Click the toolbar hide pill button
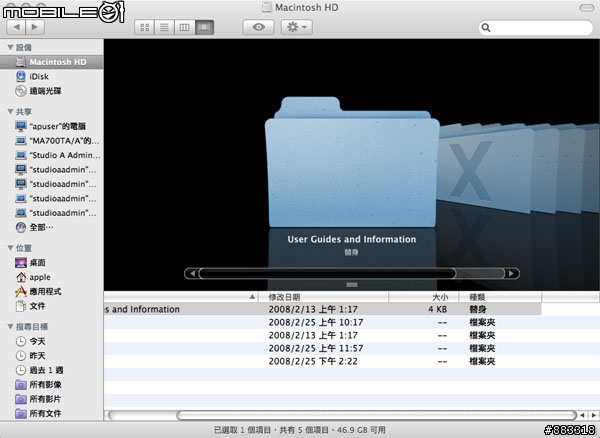 pos(587,8)
